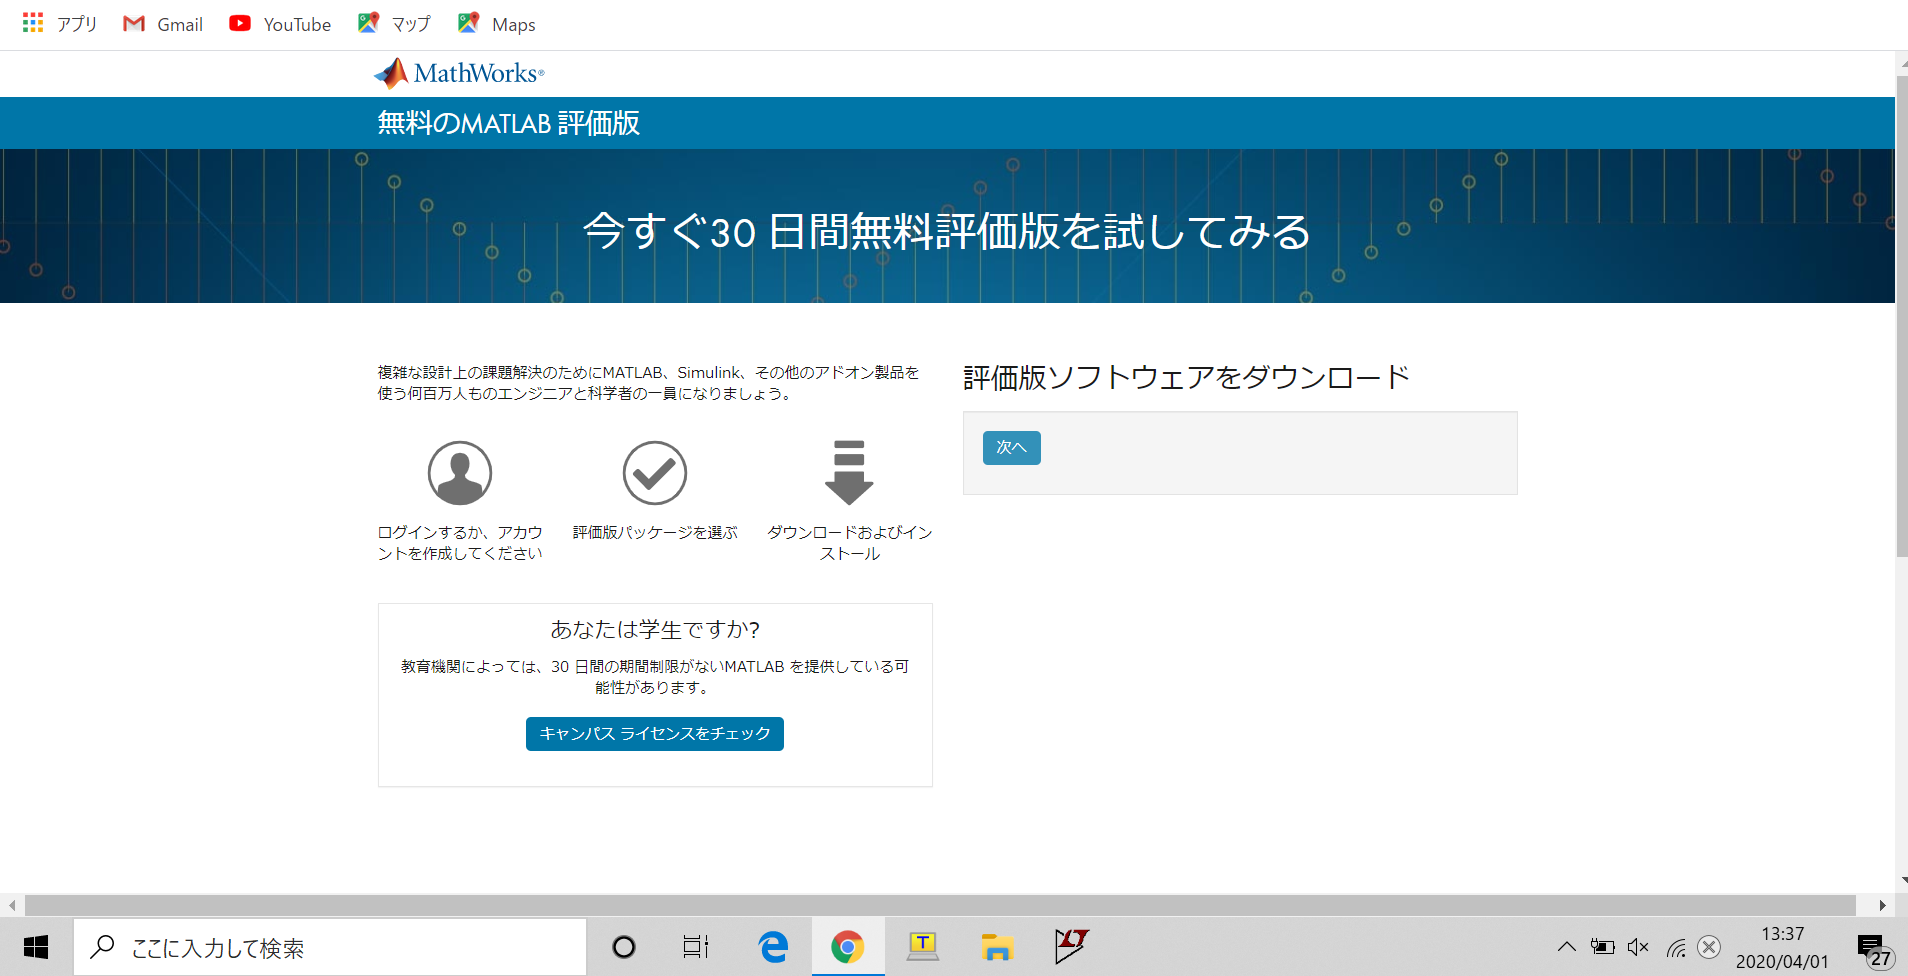Screen dimensions: 1908x976
Task: Open the T laptop app on taskbar
Action: (923, 947)
